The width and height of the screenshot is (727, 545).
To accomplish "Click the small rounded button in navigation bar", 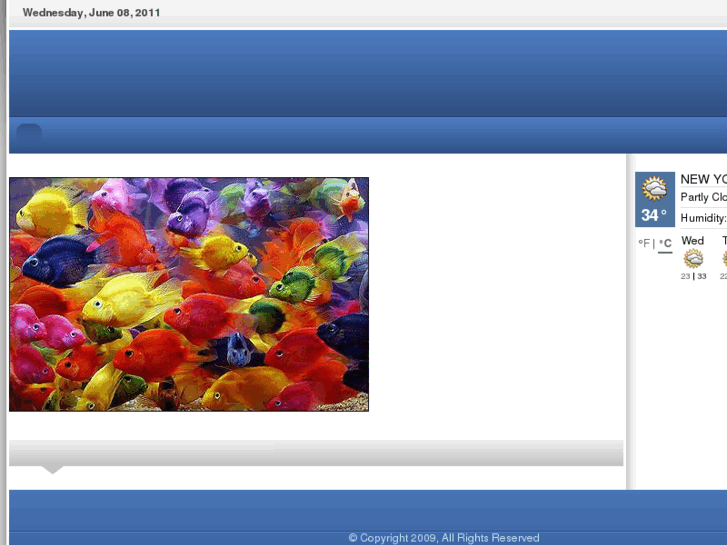I will tap(29, 133).
